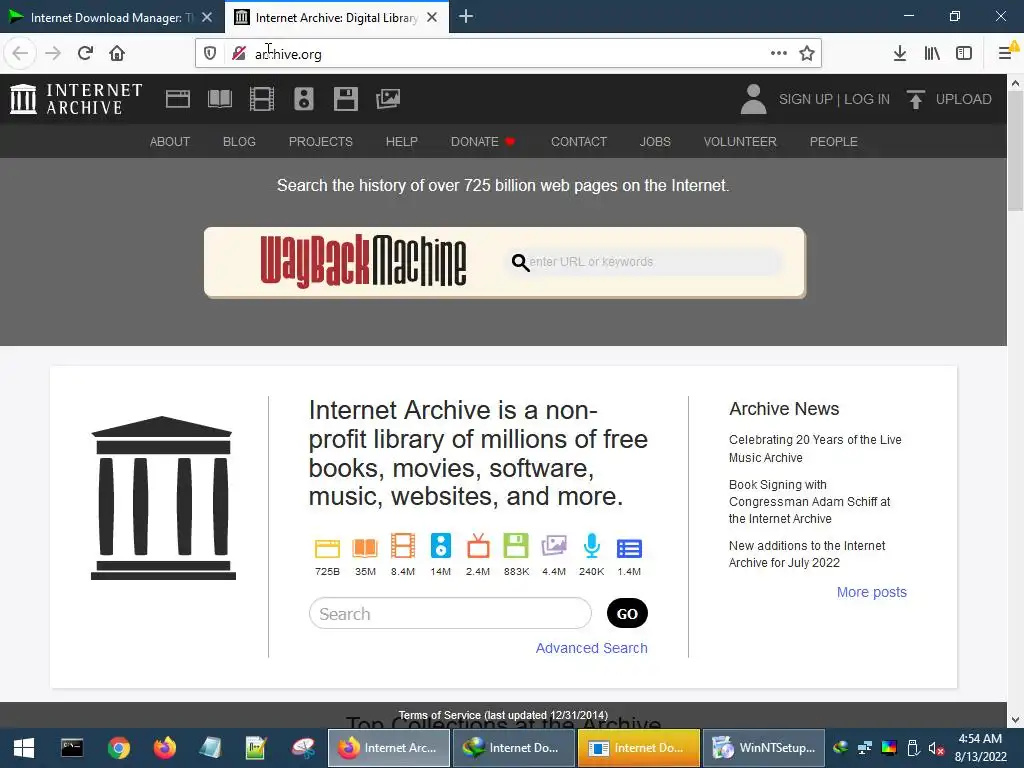Open the Windows Start menu
Screen dimensions: 1024x768
pyautogui.click(x=24, y=748)
